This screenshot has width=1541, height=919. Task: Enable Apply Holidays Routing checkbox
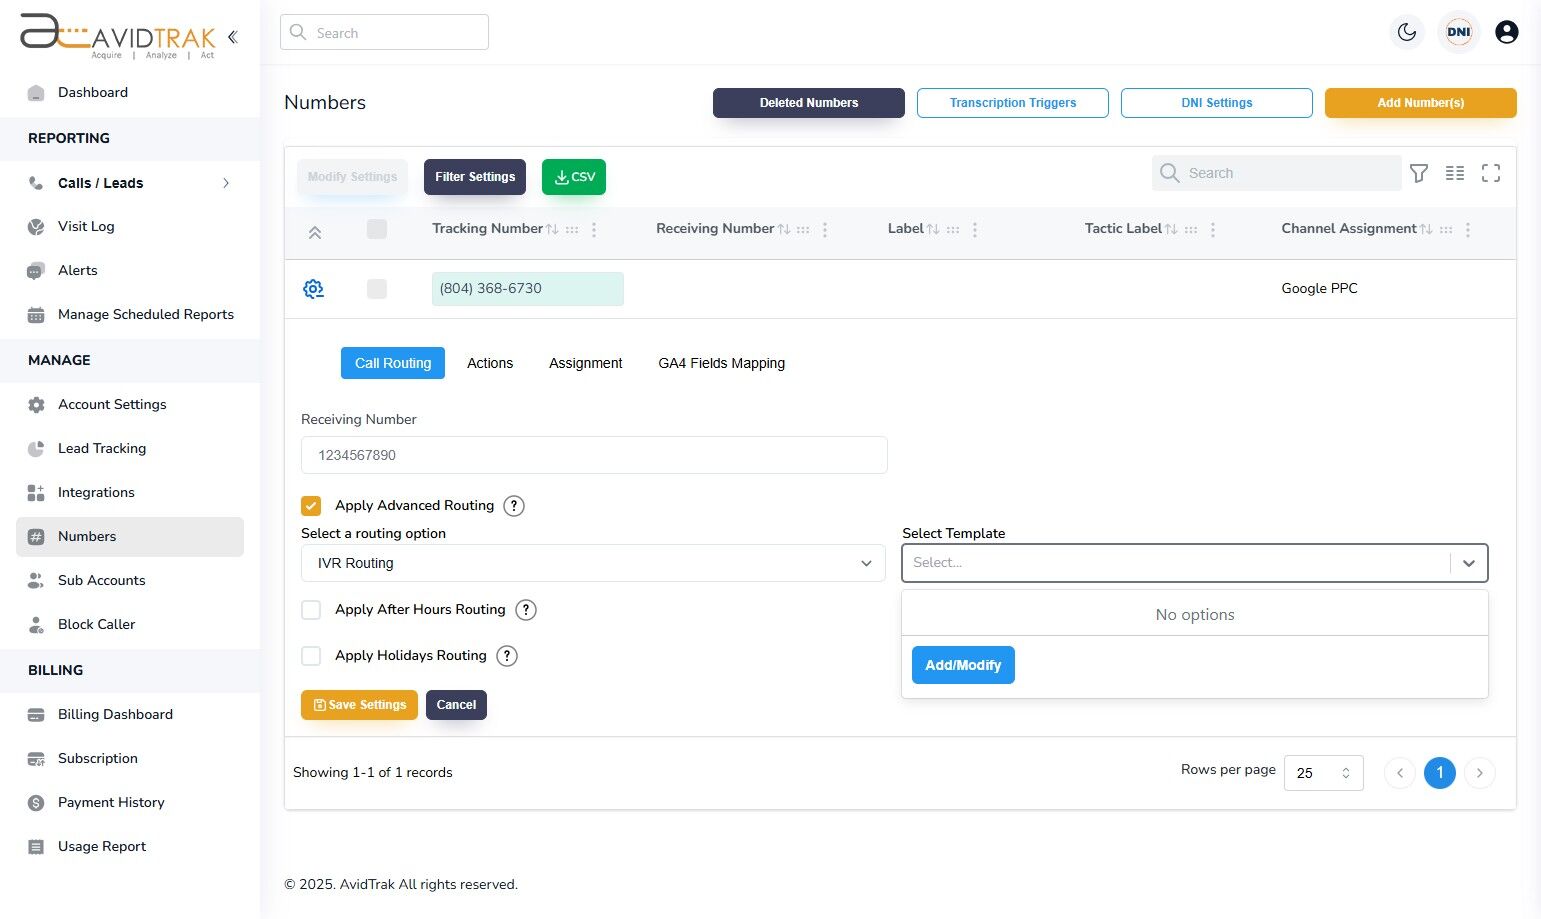pos(311,656)
